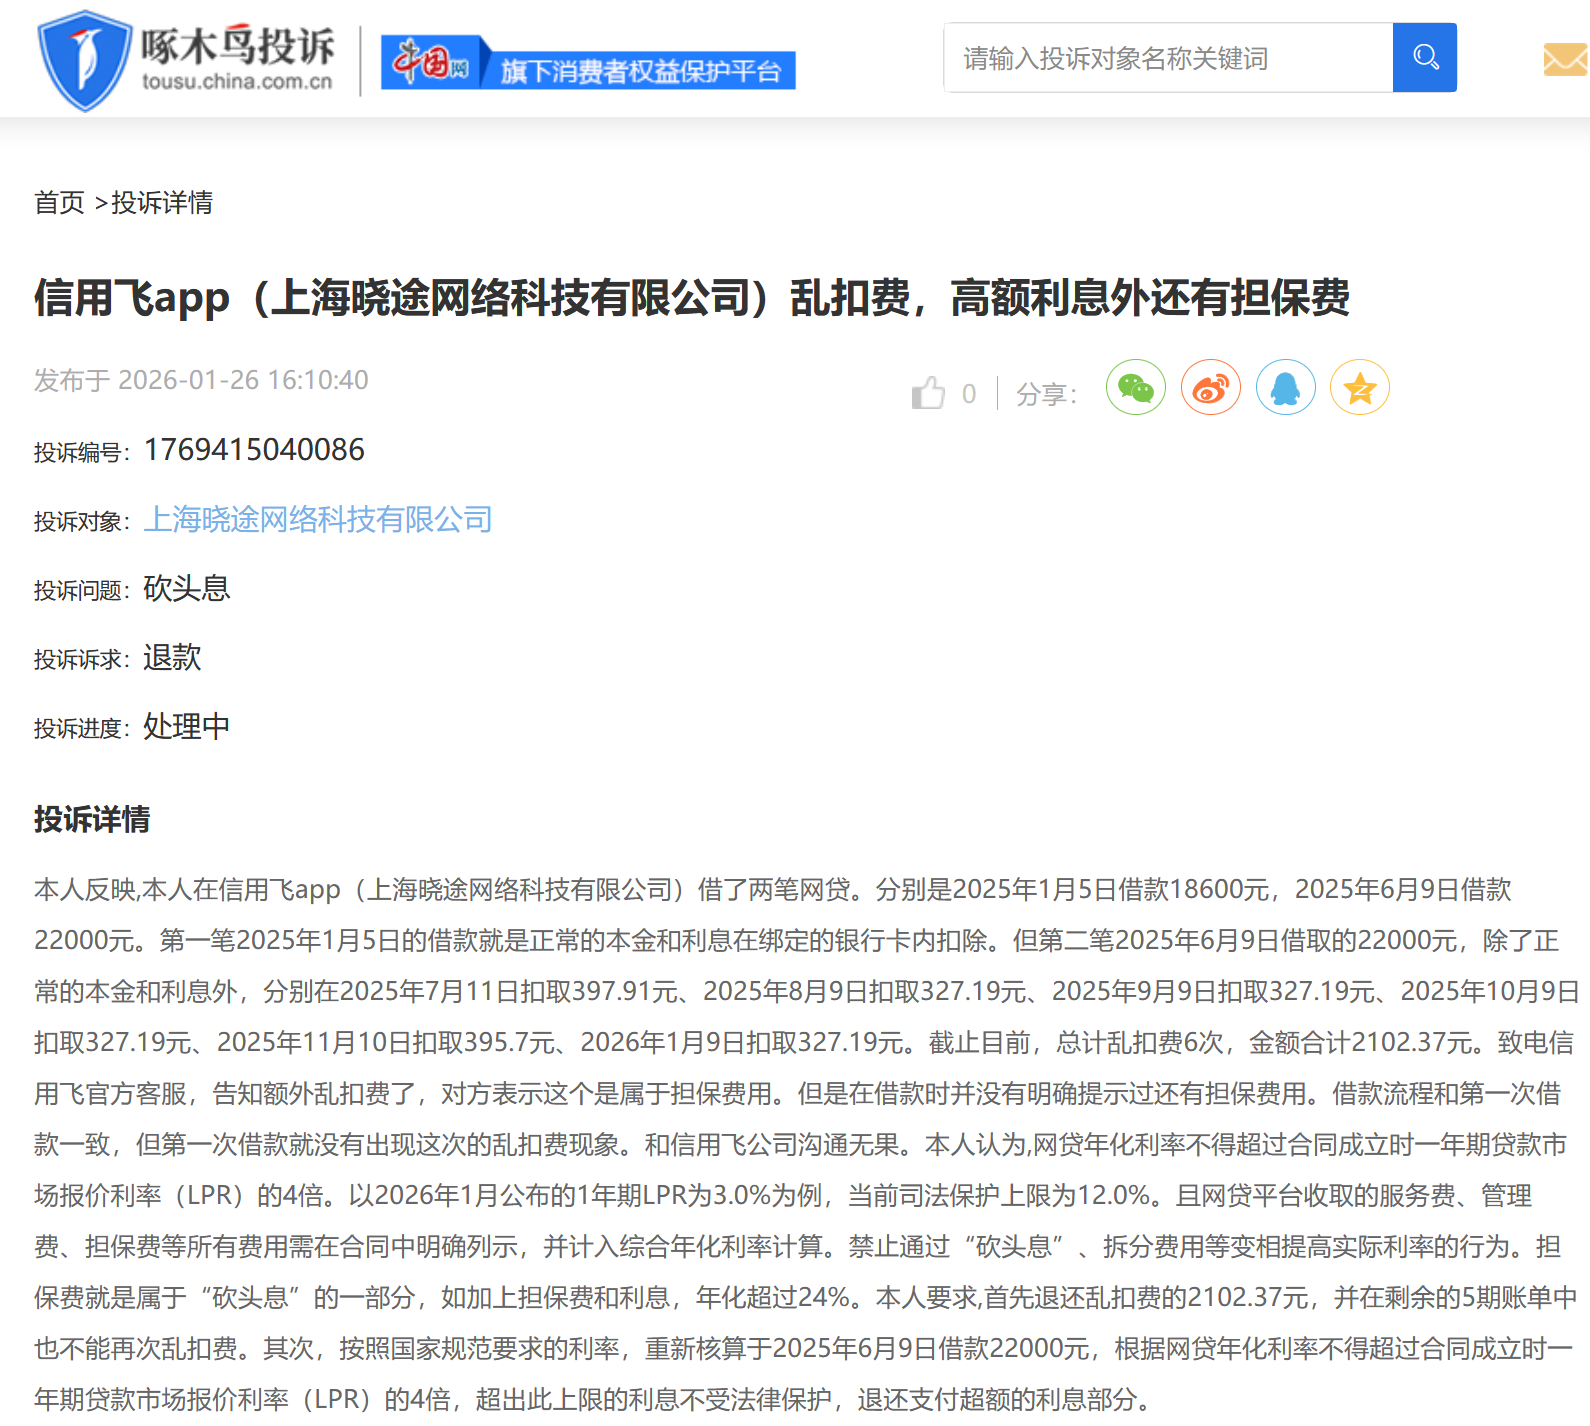This screenshot has width=1590, height=1426.
Task: Click the 啄木鸟投诉 site name text
Action: pyautogui.click(x=237, y=46)
